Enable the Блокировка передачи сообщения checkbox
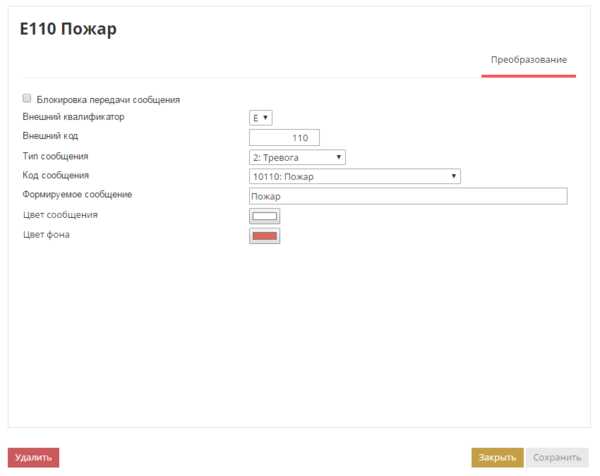 [26, 100]
